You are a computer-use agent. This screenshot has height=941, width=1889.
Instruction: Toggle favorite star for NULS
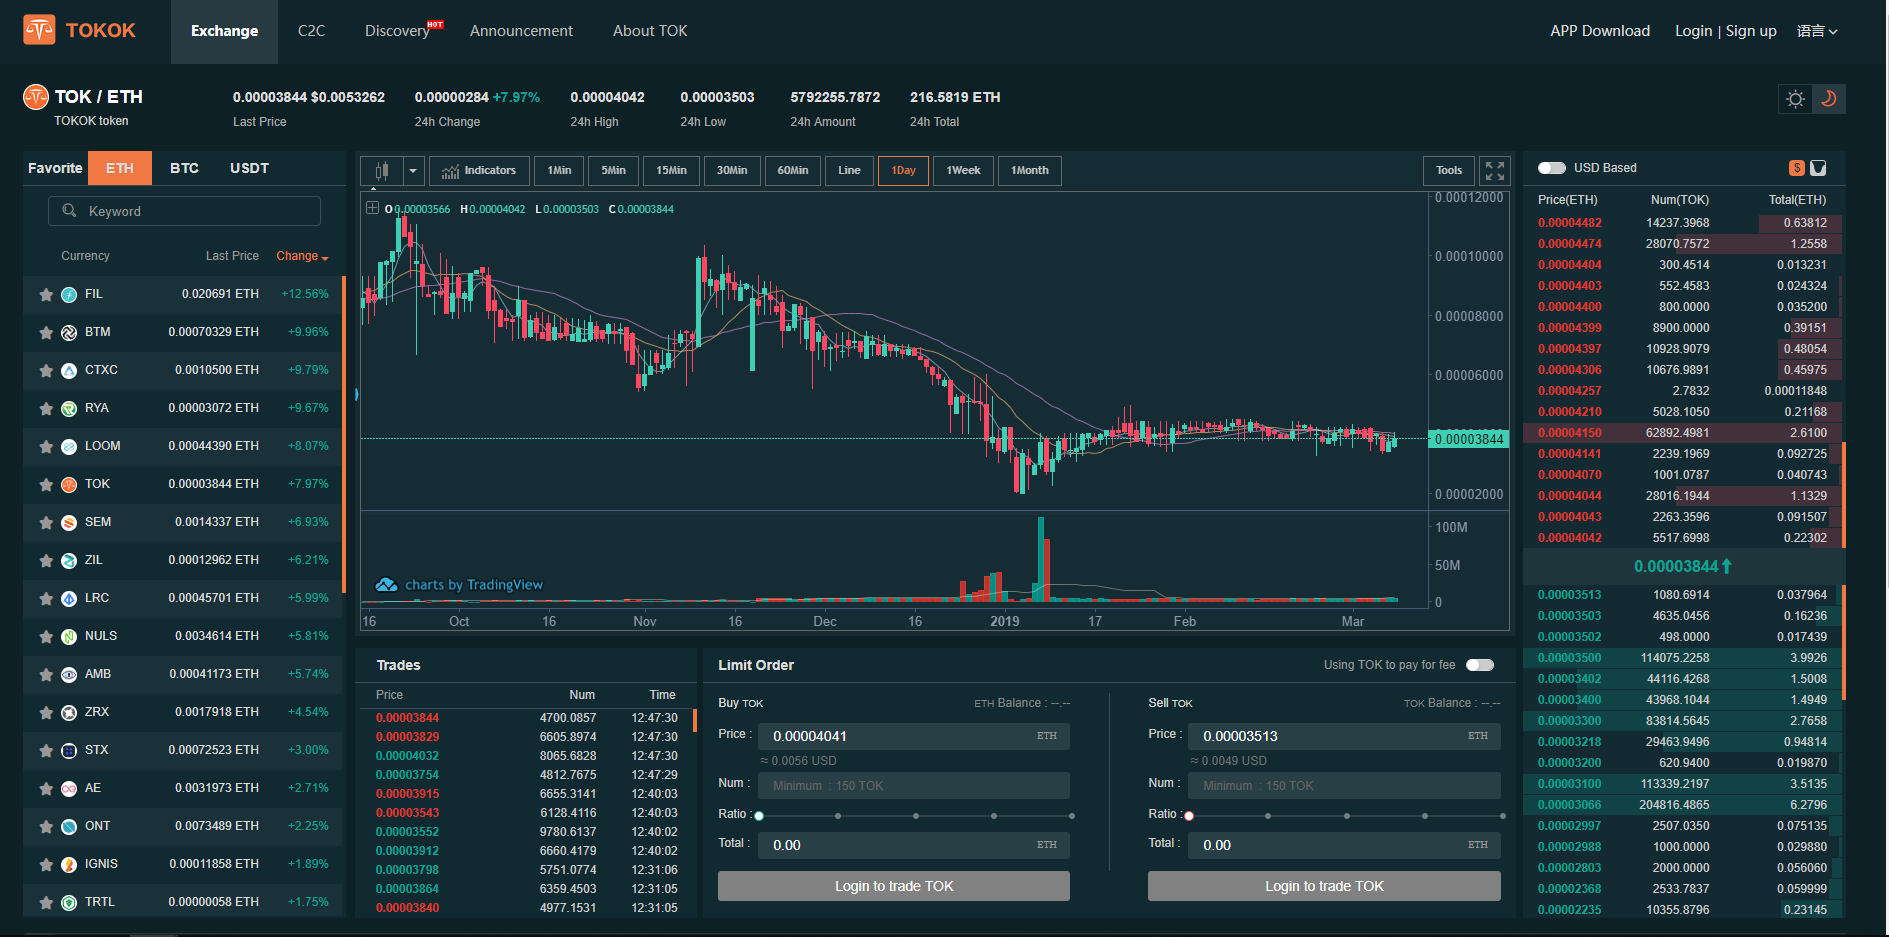coord(46,637)
